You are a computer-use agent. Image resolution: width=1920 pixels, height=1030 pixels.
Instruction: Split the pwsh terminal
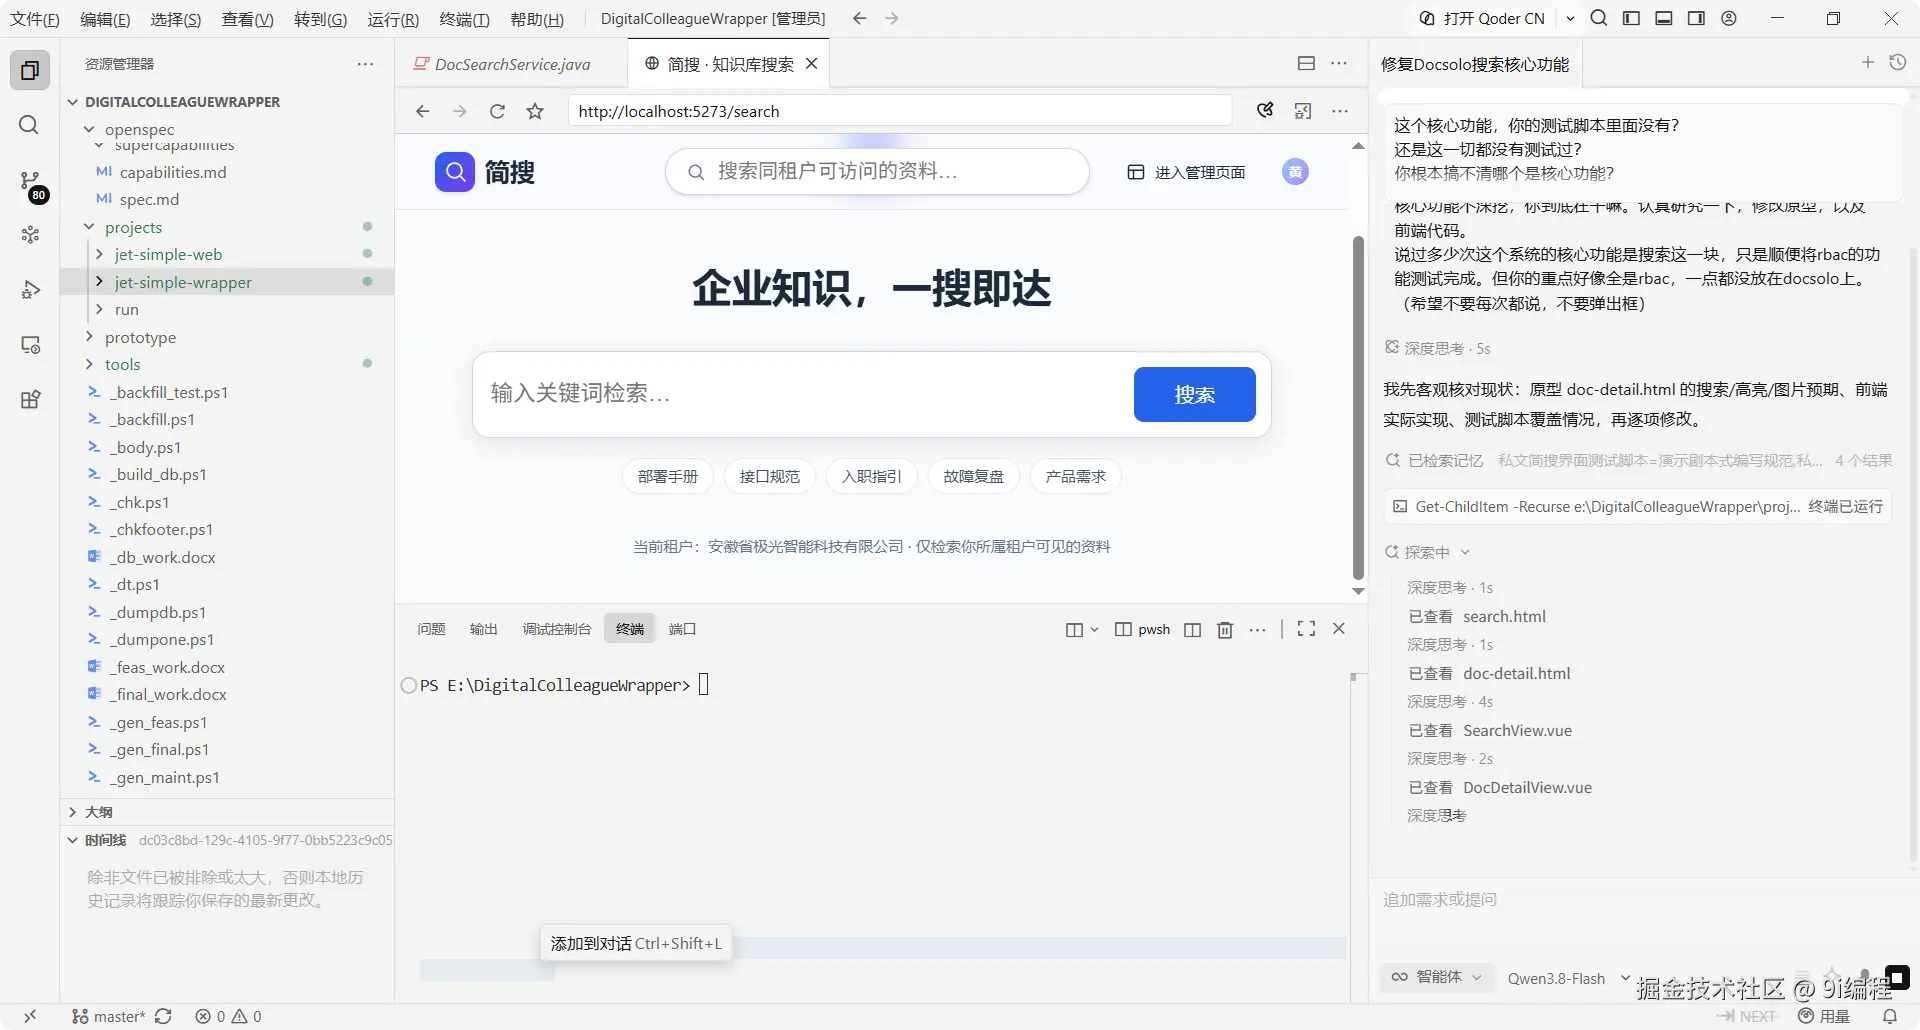pos(1192,629)
